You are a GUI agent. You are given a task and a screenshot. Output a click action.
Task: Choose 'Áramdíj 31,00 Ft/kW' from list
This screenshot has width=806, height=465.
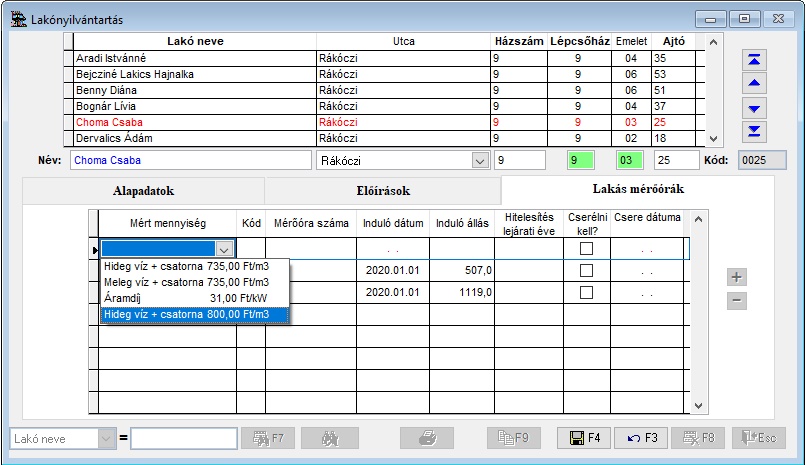(194, 298)
